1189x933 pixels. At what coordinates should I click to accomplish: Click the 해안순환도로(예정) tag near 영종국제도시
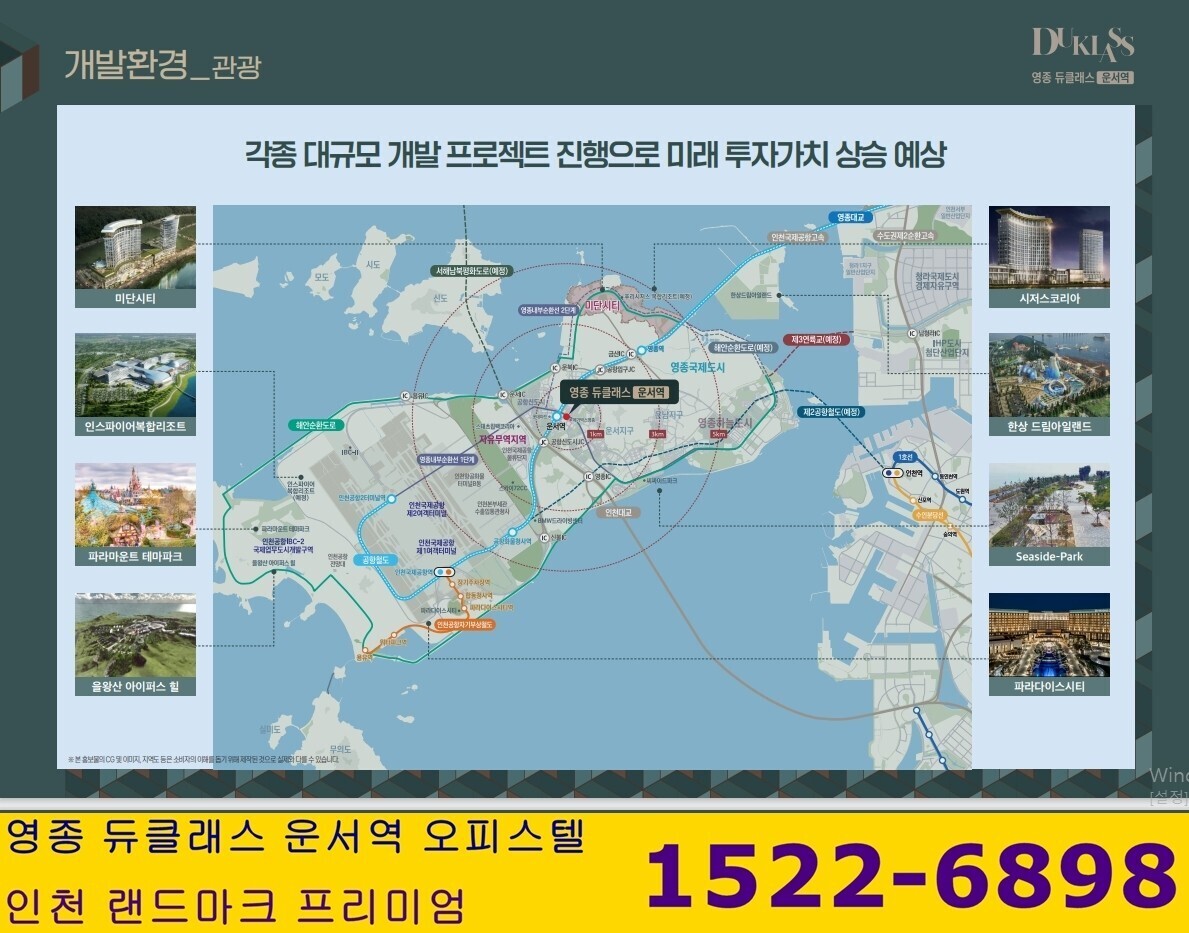point(743,347)
